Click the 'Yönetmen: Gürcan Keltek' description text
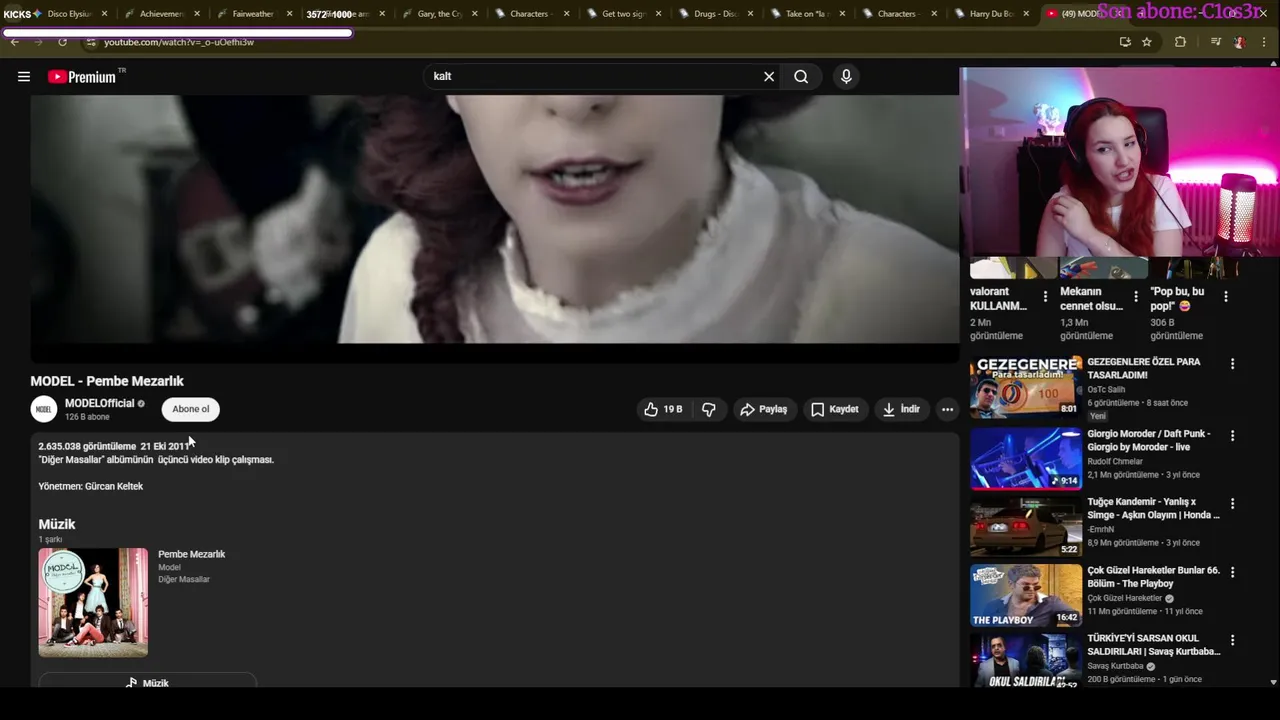This screenshot has height=720, width=1280. pyautogui.click(x=91, y=486)
